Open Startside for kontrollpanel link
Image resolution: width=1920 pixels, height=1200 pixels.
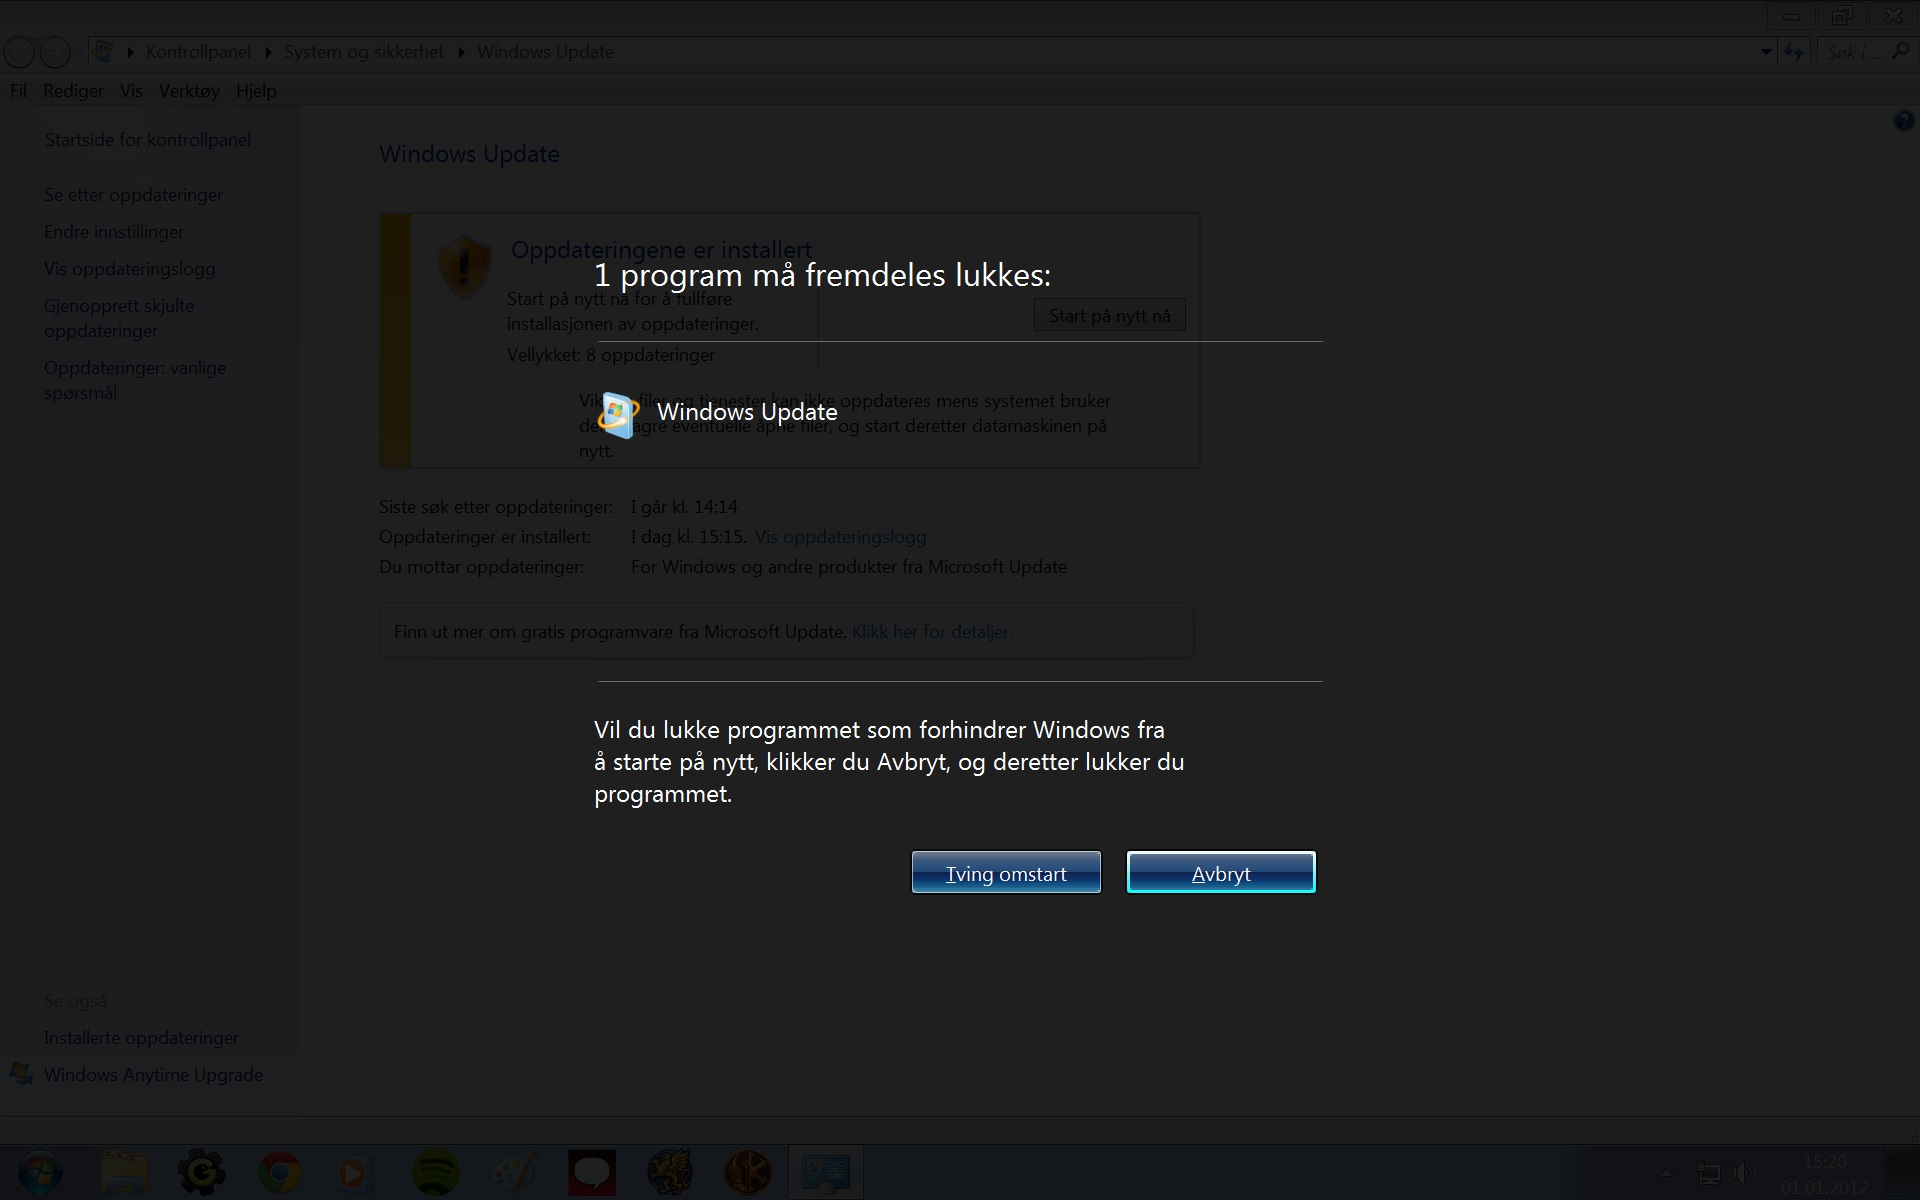pos(148,140)
